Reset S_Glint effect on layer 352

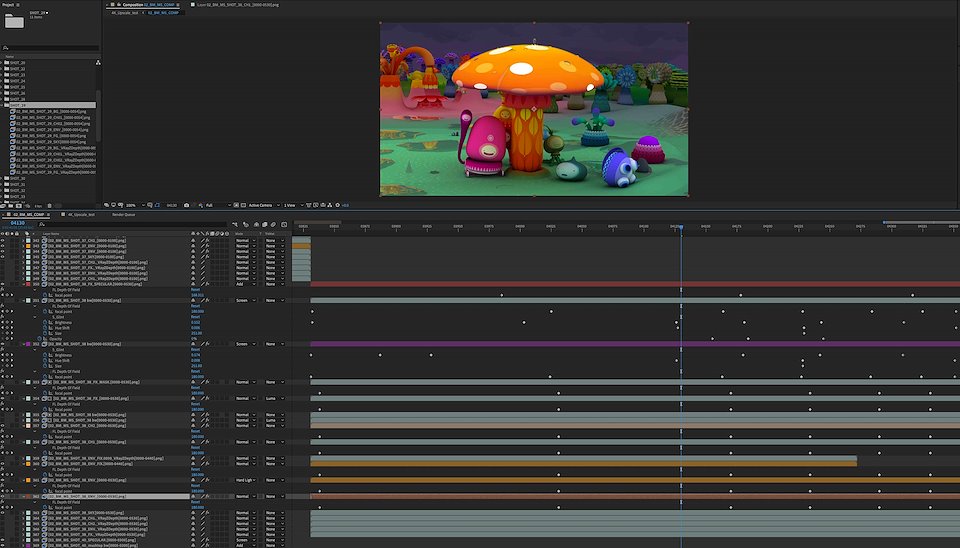click(195, 350)
